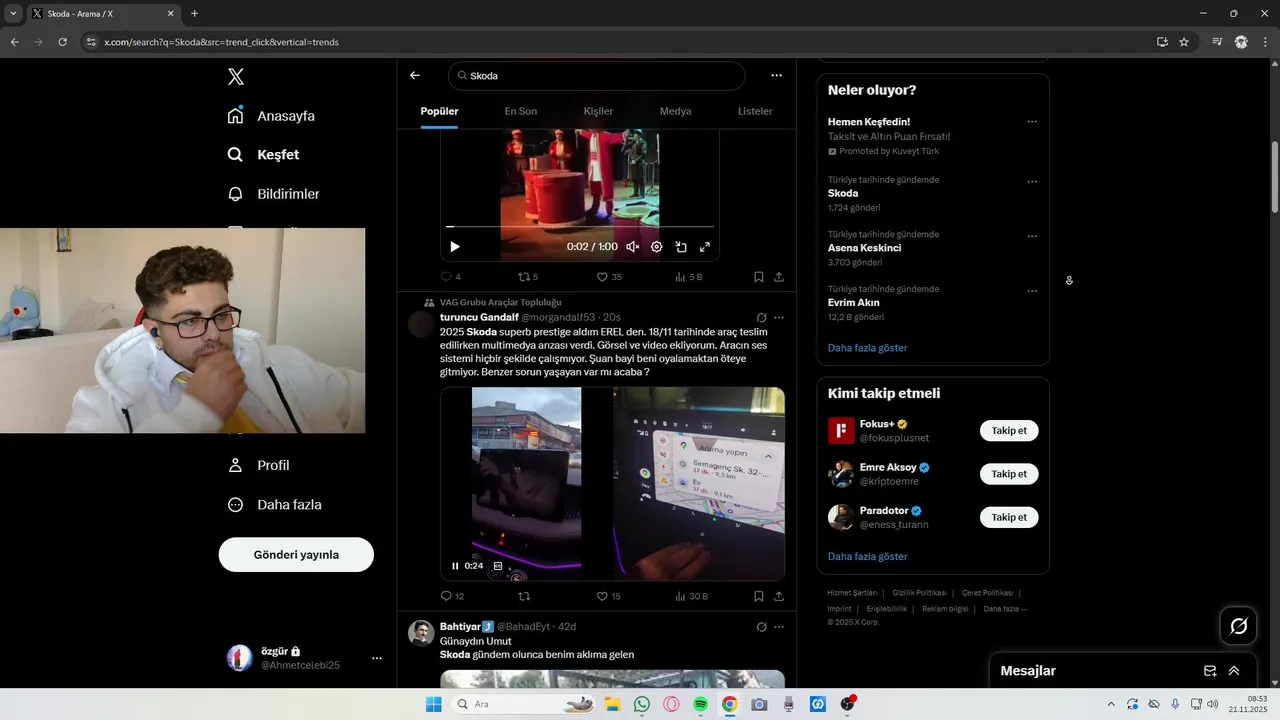1280x720 pixels.
Task: Reload the page in Chrome
Action: click(62, 42)
